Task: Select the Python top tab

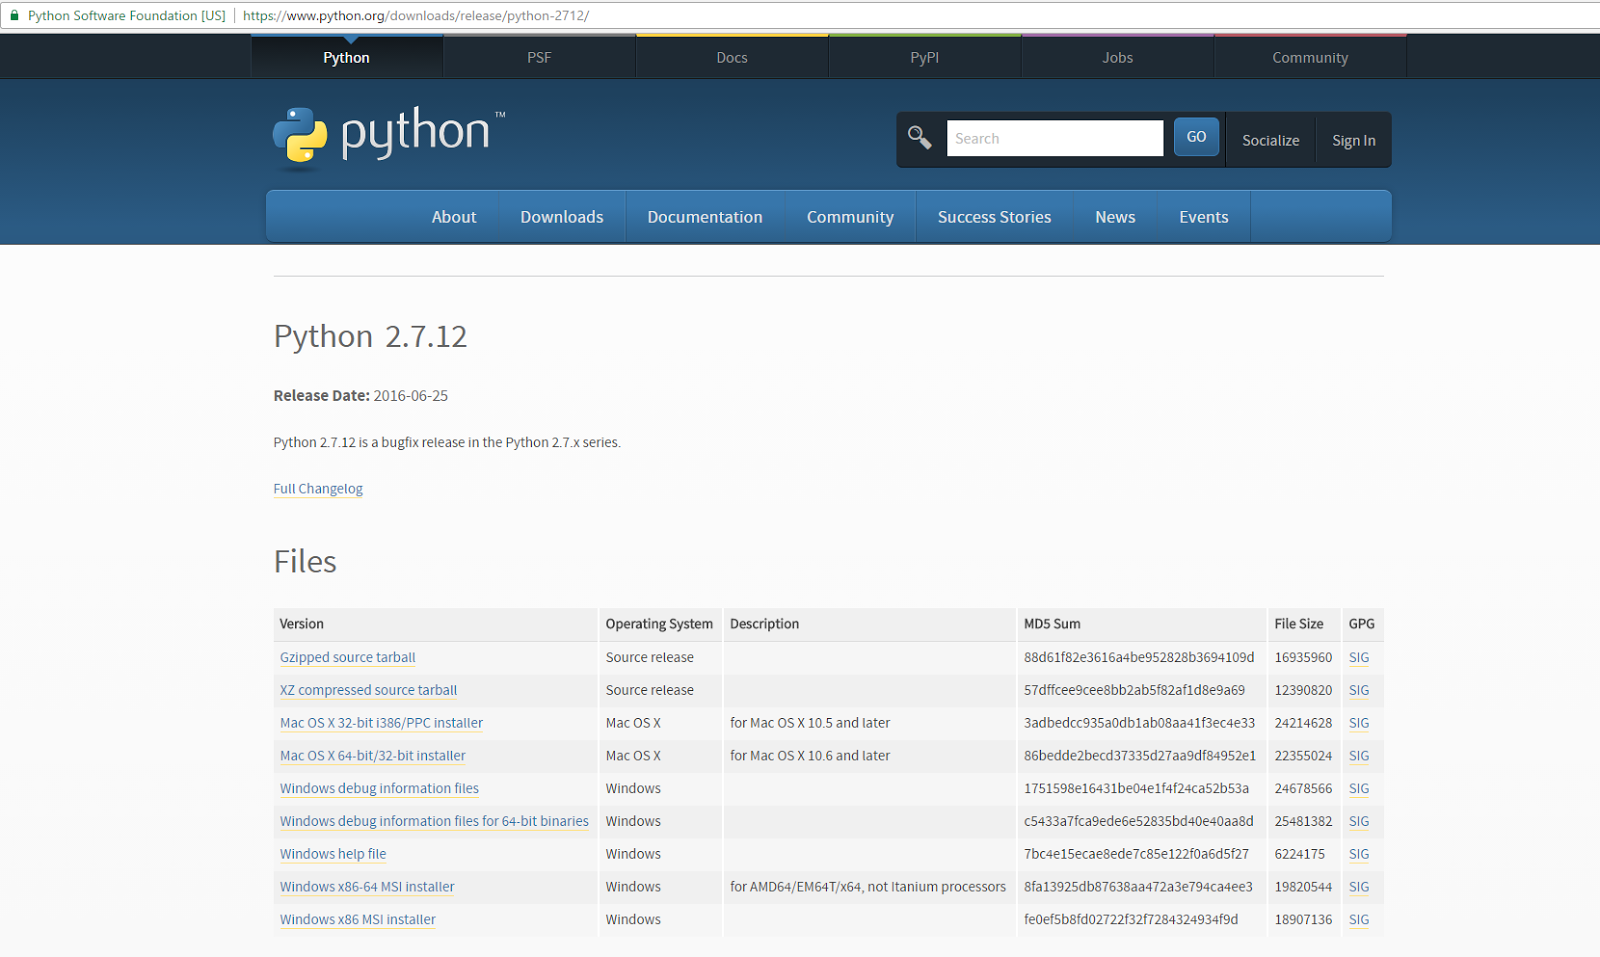Action: point(346,57)
